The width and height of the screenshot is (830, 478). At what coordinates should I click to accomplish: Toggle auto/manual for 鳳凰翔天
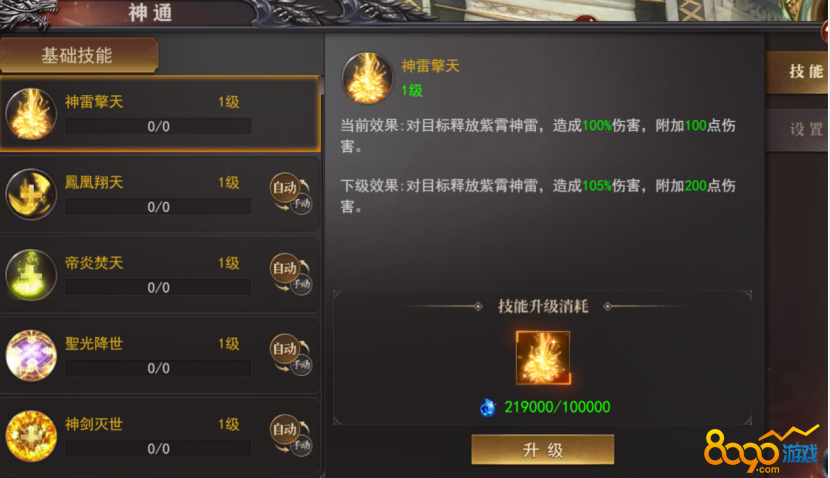click(x=291, y=194)
